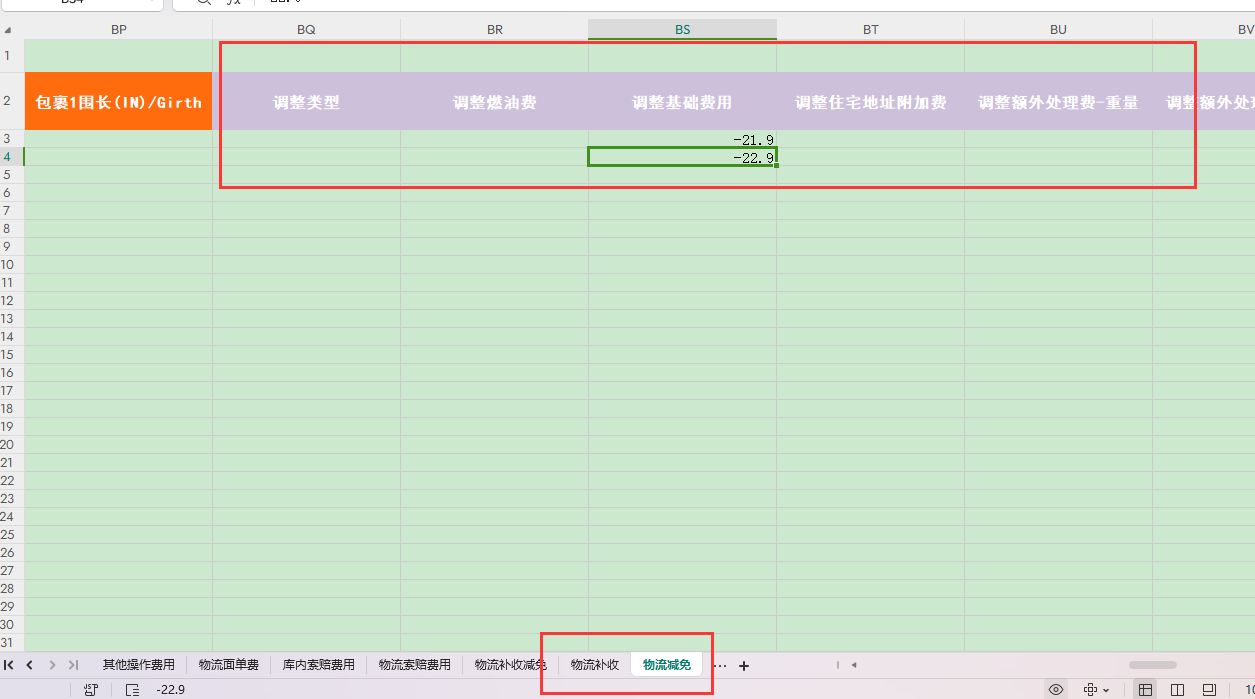The image size is (1255, 699).
Task: Go to the next sheet tab
Action: (x=52, y=665)
